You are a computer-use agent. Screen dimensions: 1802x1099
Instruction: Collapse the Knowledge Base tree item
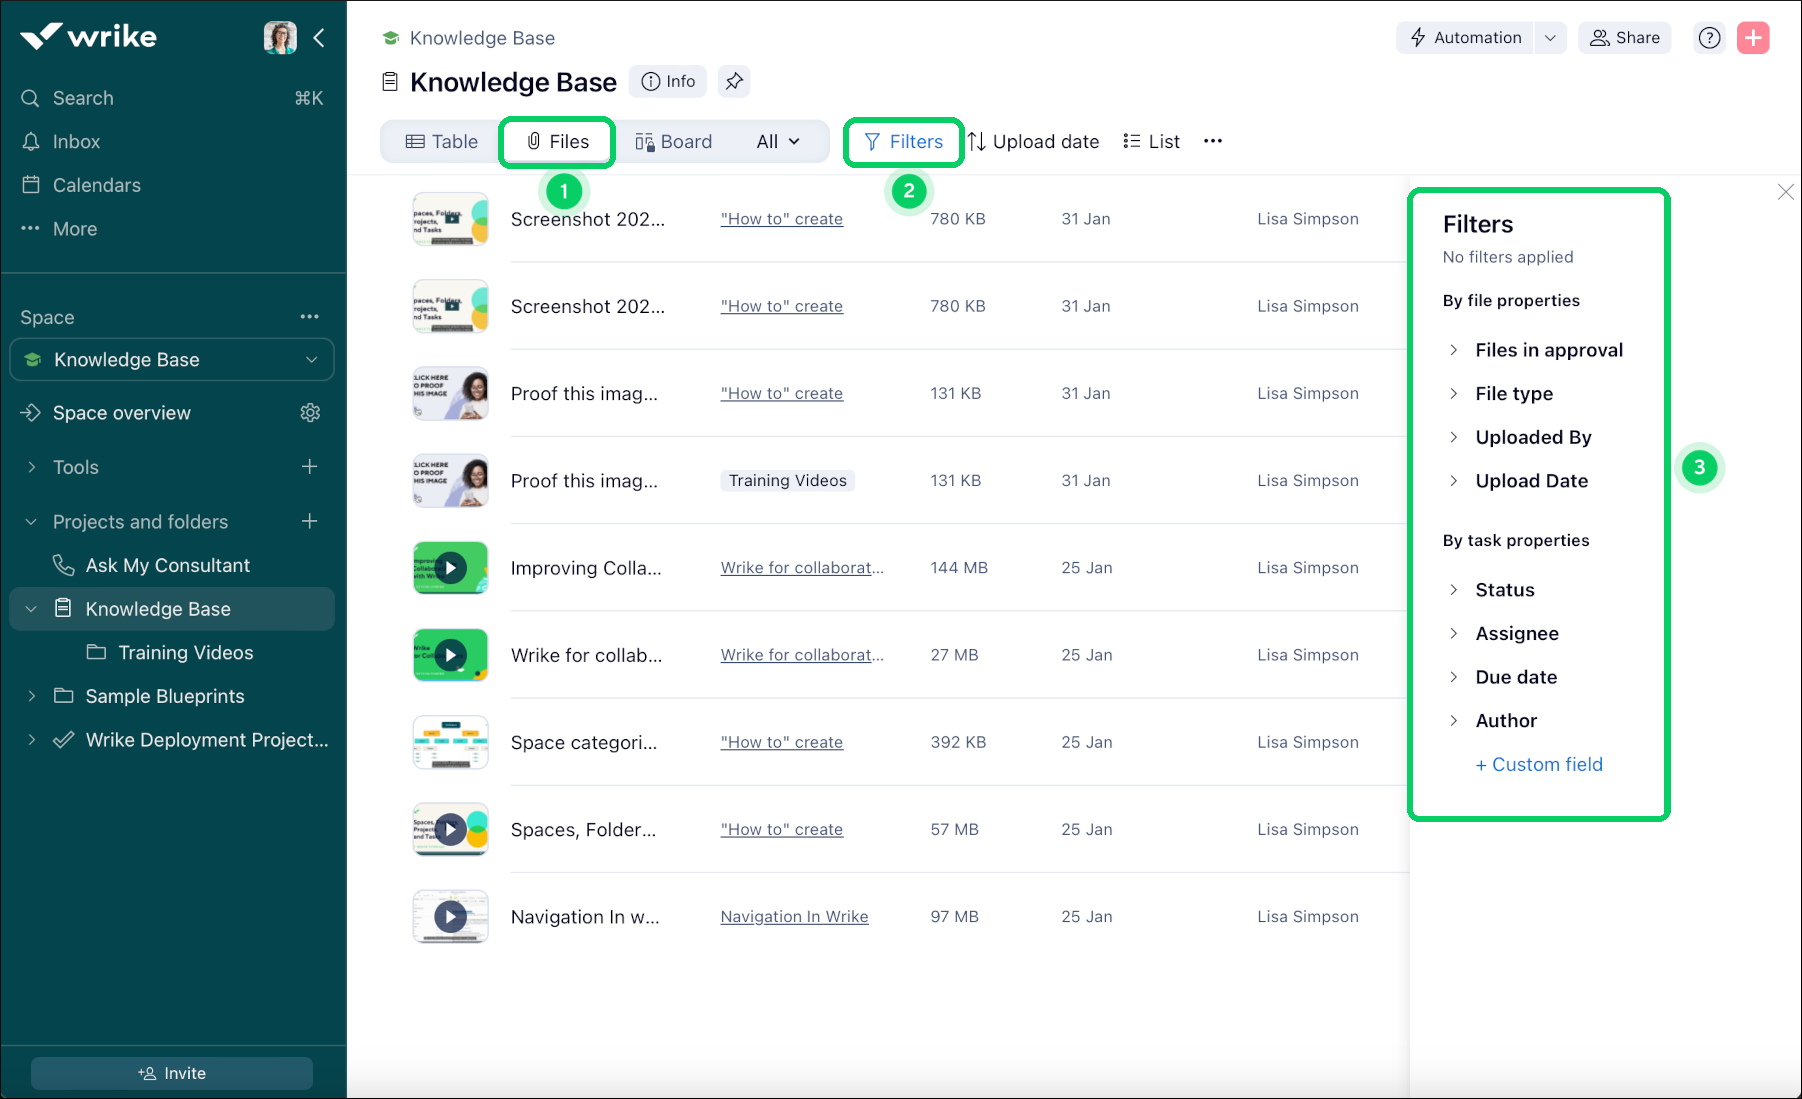31,608
